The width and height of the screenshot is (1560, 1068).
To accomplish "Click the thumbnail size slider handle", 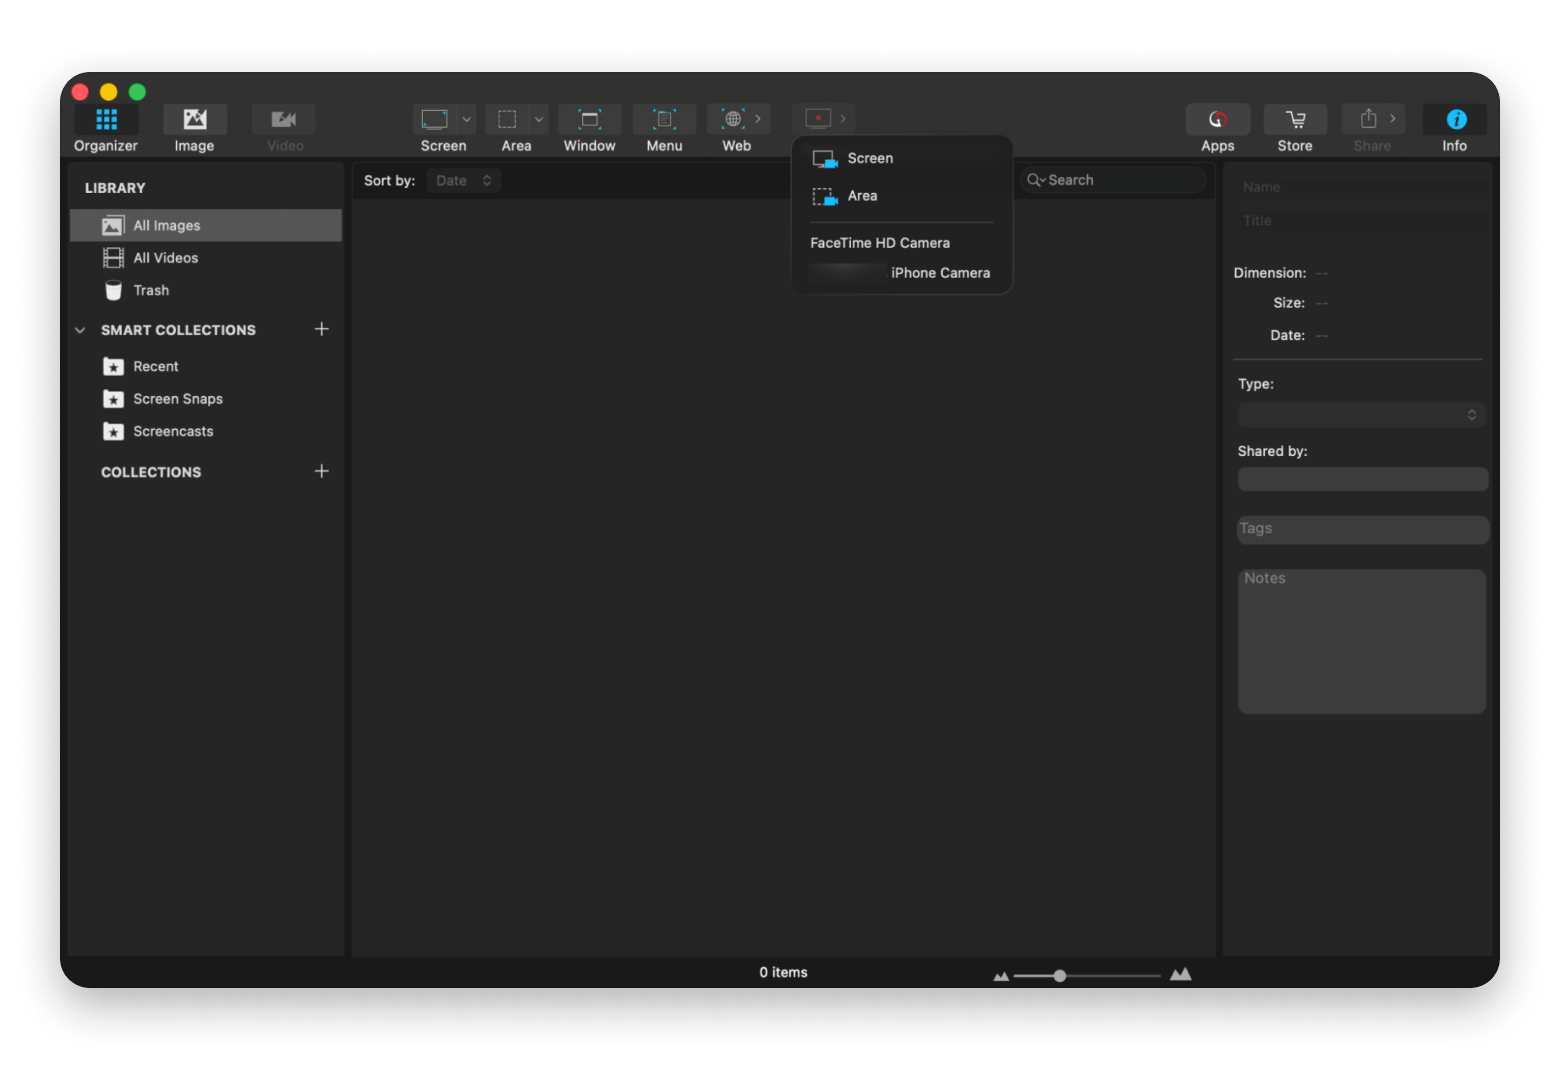I will (1060, 975).
